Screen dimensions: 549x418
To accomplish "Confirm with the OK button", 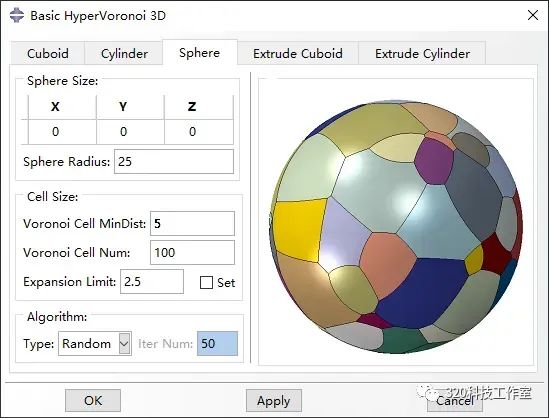I will coord(93,400).
